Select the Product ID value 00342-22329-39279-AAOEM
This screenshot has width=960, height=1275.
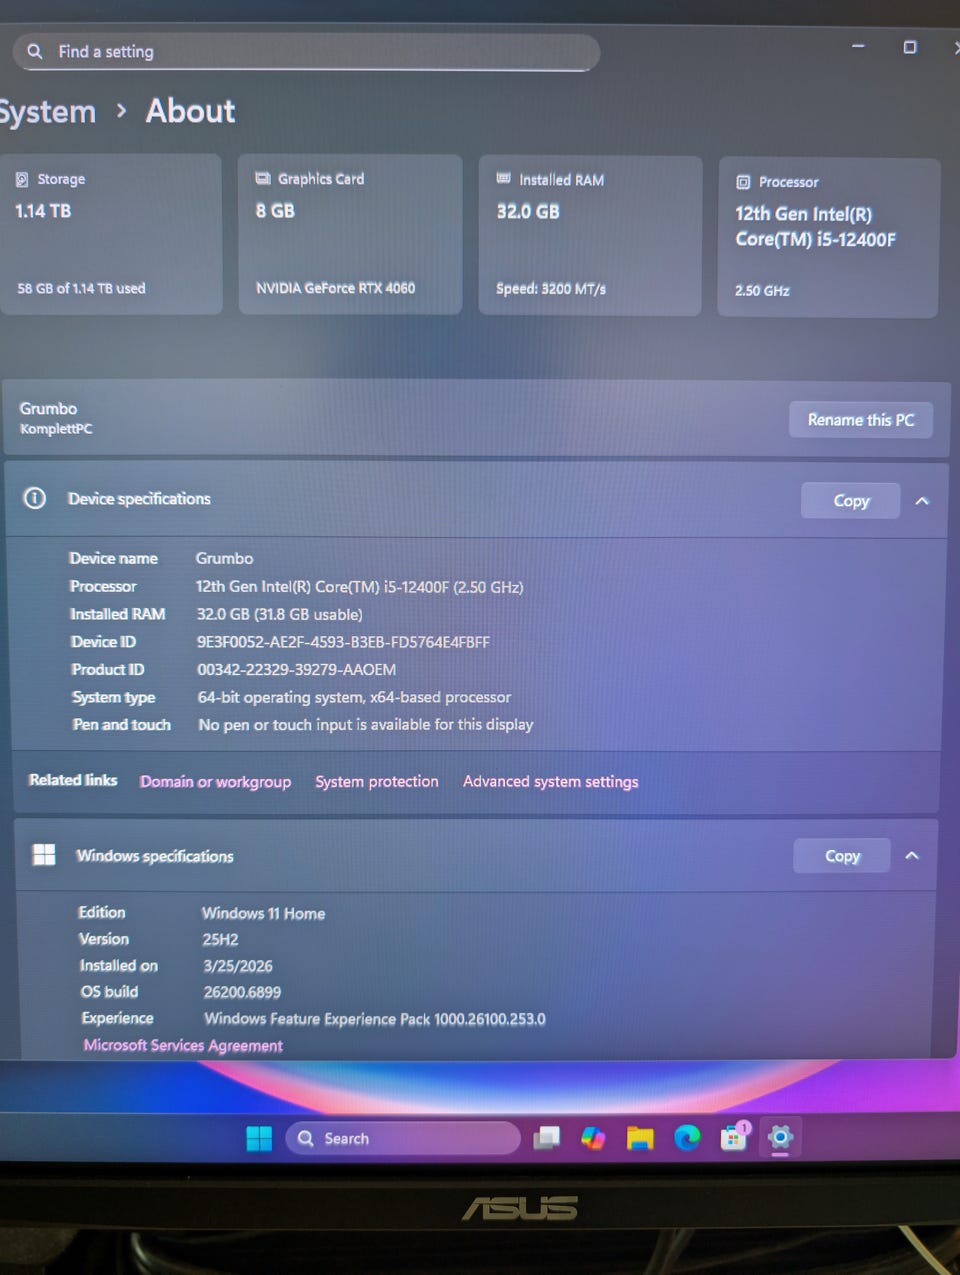(296, 669)
